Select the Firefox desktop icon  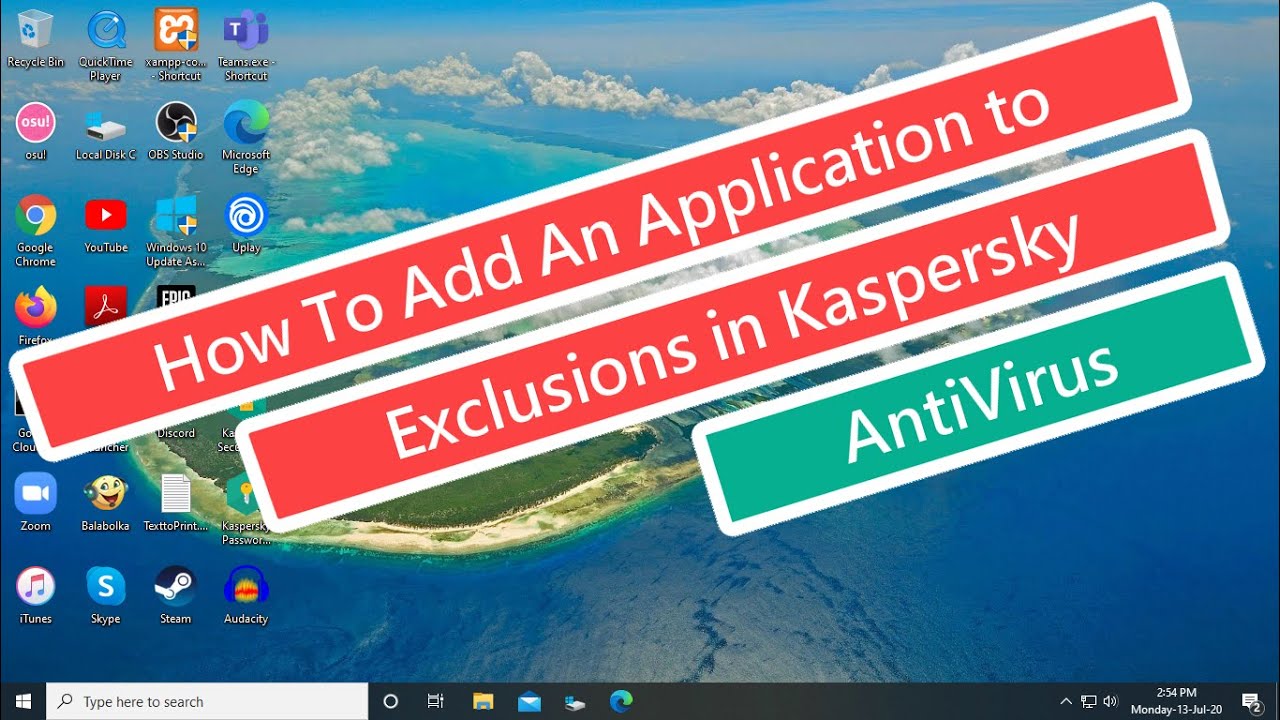(35, 315)
